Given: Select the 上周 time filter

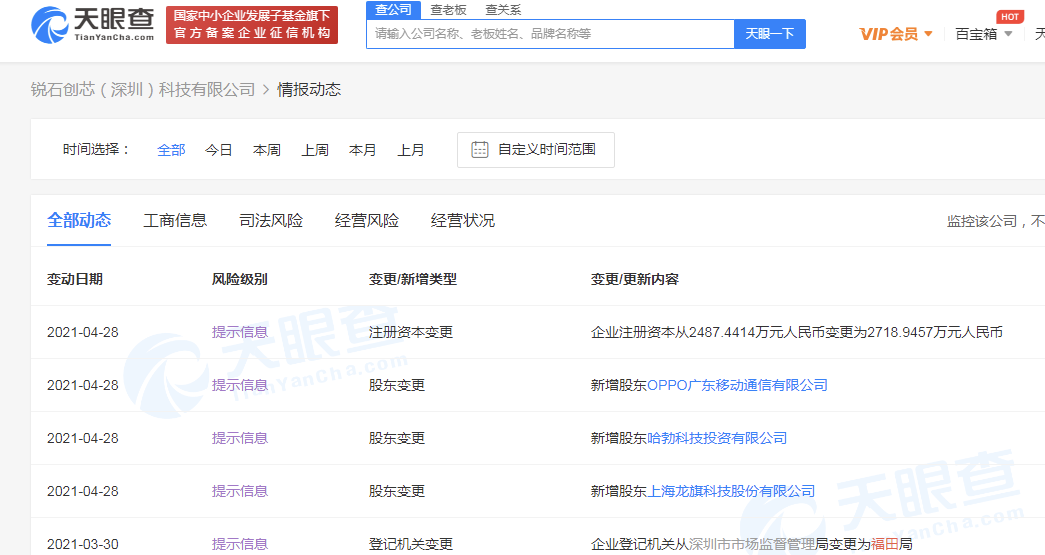Looking at the screenshot, I should coord(315,150).
